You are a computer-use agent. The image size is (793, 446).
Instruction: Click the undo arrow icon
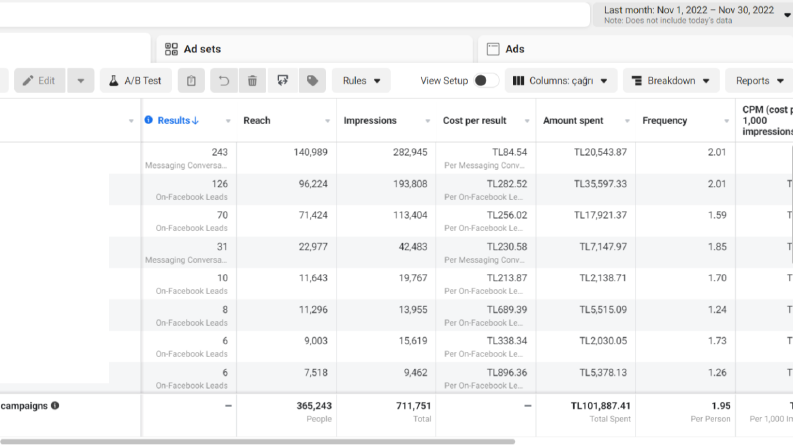[224, 80]
